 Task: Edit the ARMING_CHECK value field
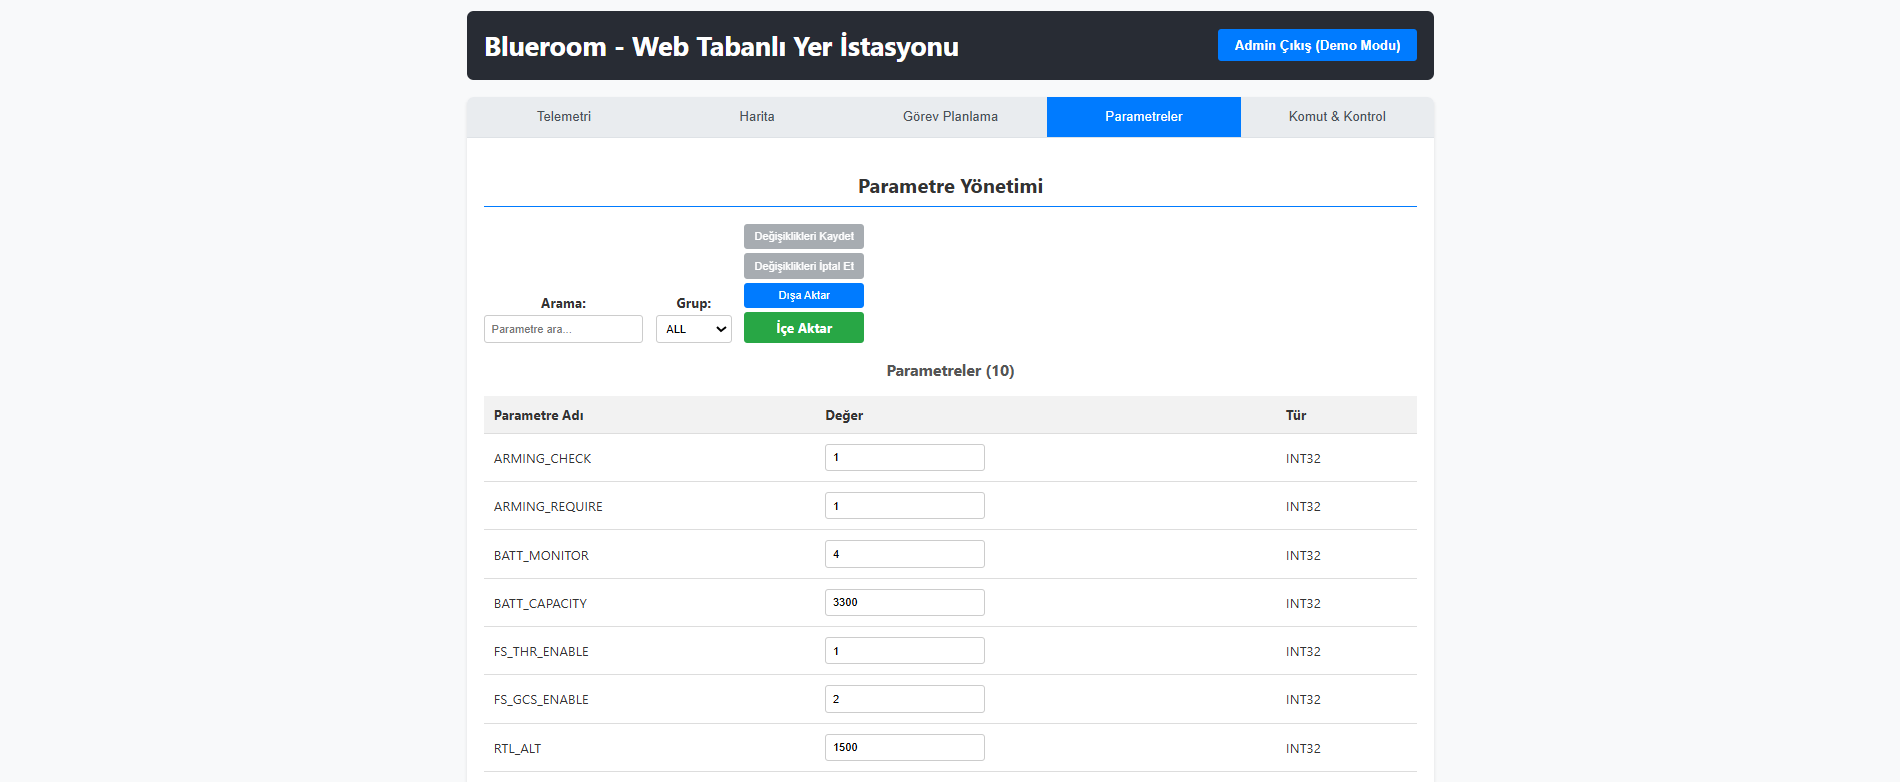904,458
